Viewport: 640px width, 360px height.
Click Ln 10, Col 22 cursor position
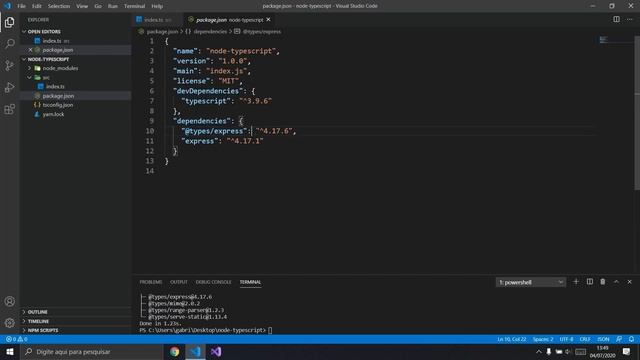(x=511, y=339)
